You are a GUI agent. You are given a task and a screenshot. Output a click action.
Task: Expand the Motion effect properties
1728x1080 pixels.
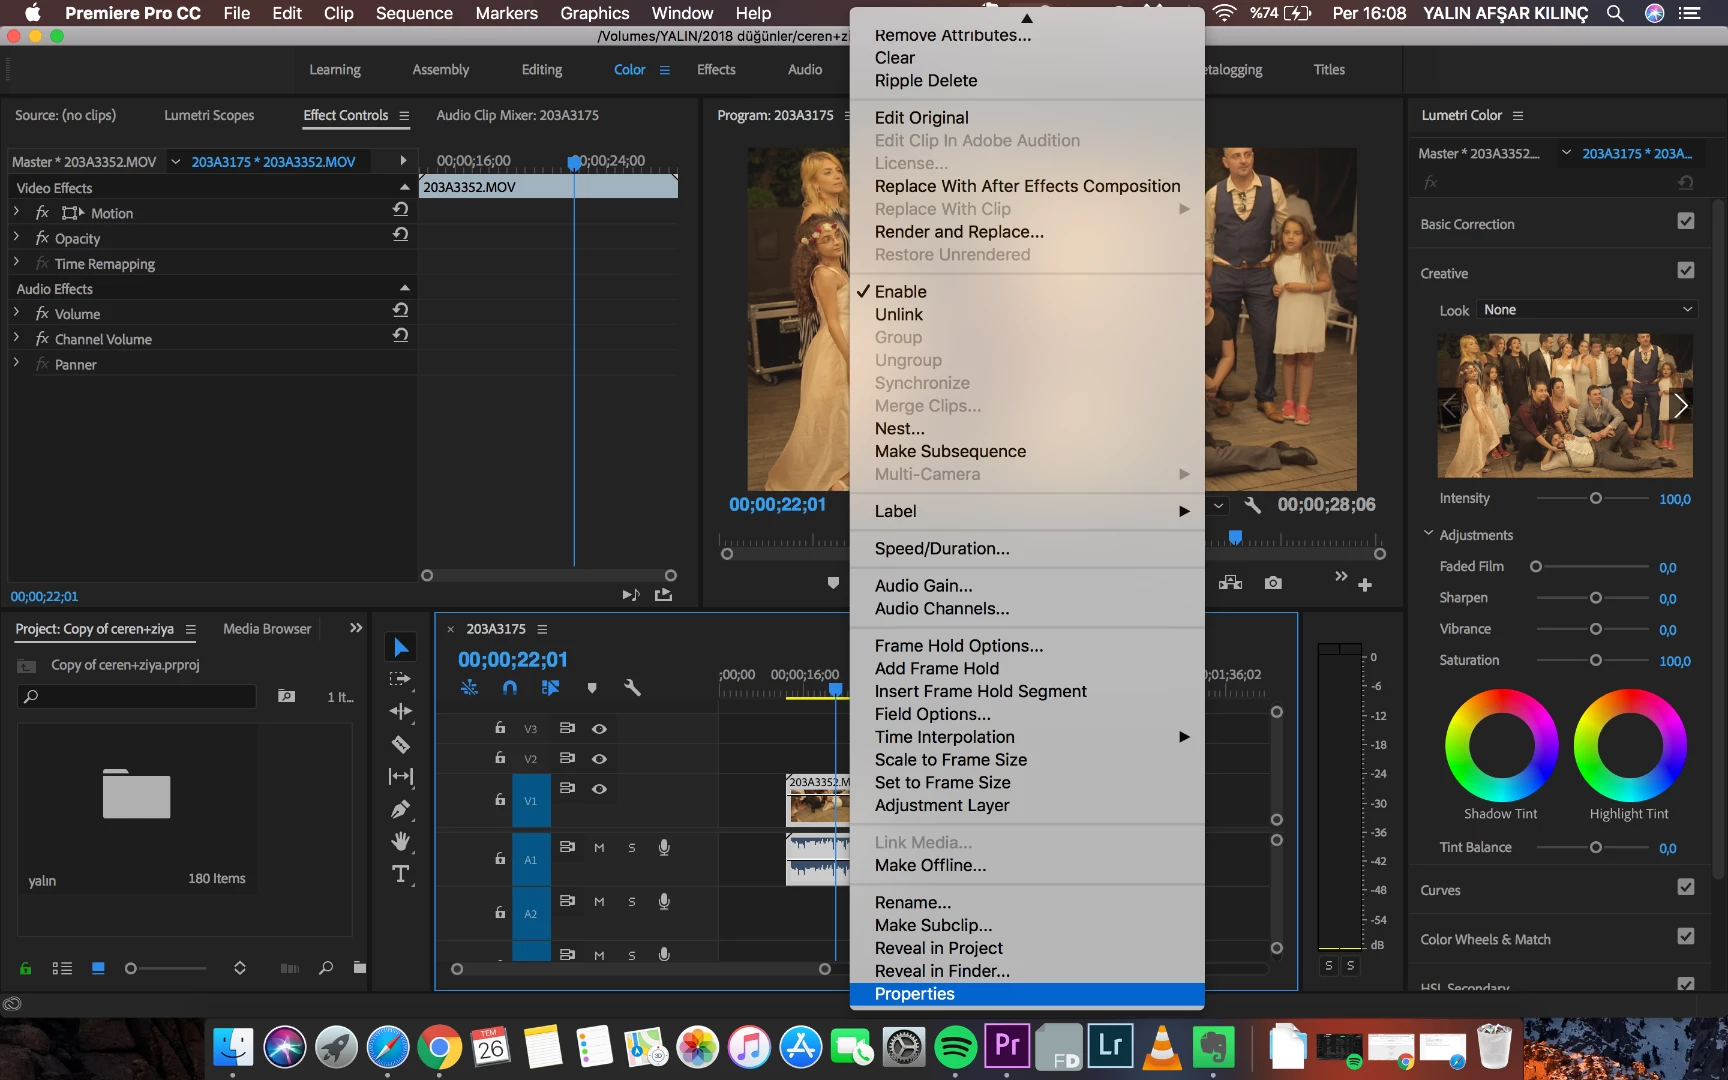(17, 212)
